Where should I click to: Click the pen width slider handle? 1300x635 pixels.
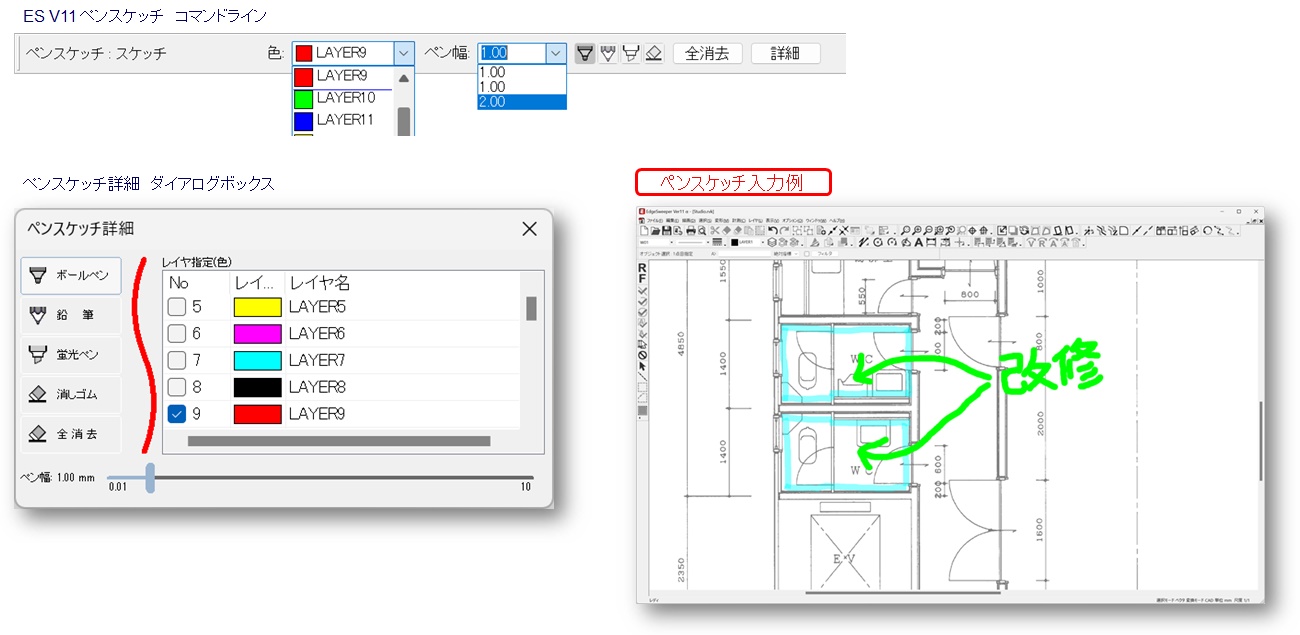[150, 477]
